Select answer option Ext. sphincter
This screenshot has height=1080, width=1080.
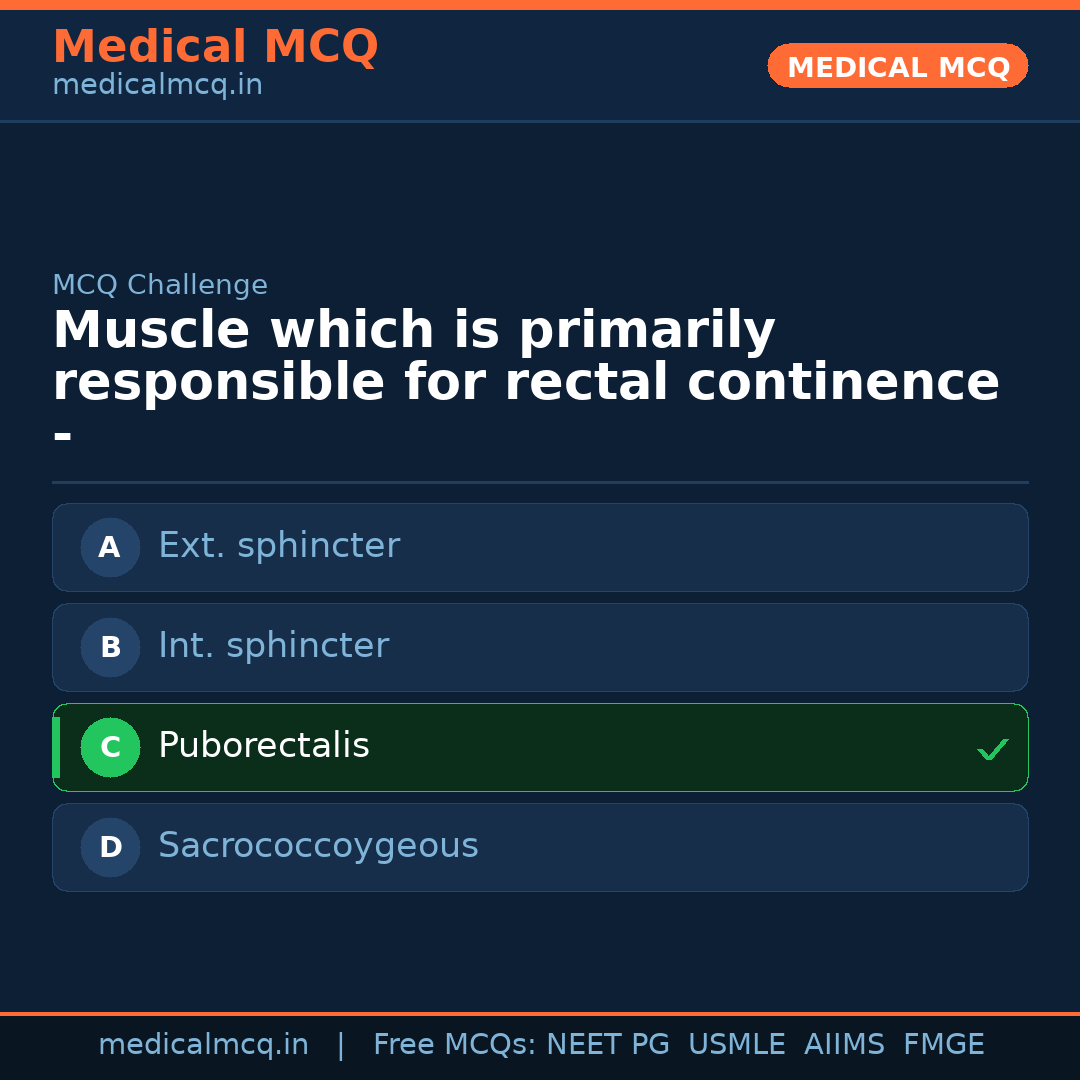[x=540, y=547]
